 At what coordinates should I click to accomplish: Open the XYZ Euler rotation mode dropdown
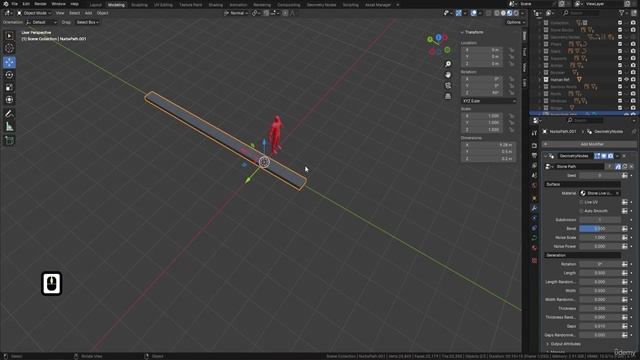point(489,101)
